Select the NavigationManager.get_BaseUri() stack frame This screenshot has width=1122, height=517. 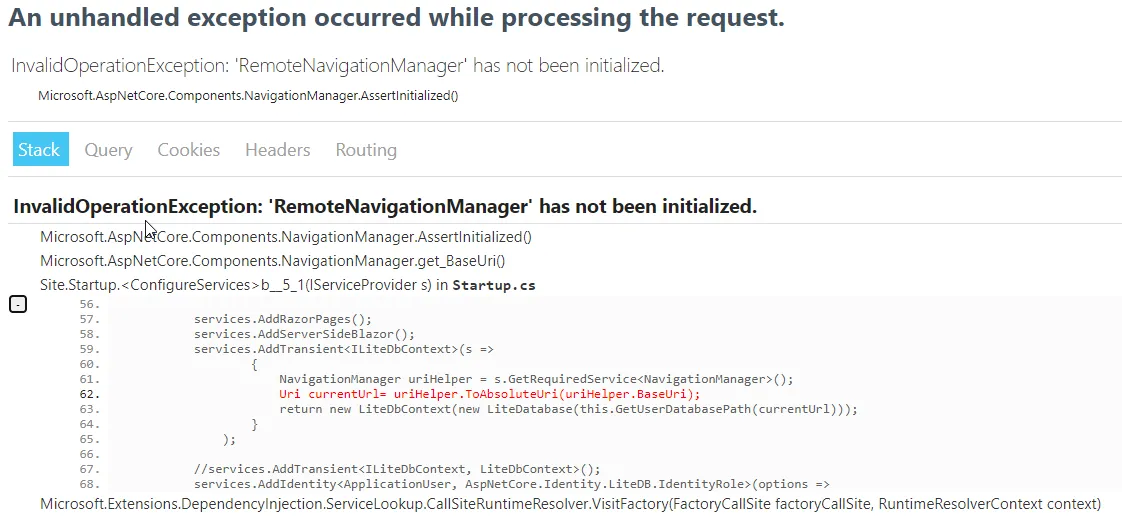coord(273,261)
